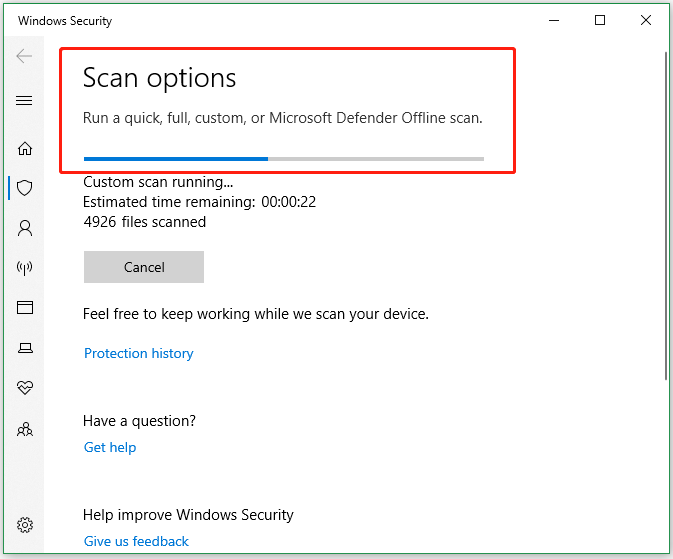The image size is (673, 559).
Task: Open Device performance & health heart icon
Action: point(24,387)
